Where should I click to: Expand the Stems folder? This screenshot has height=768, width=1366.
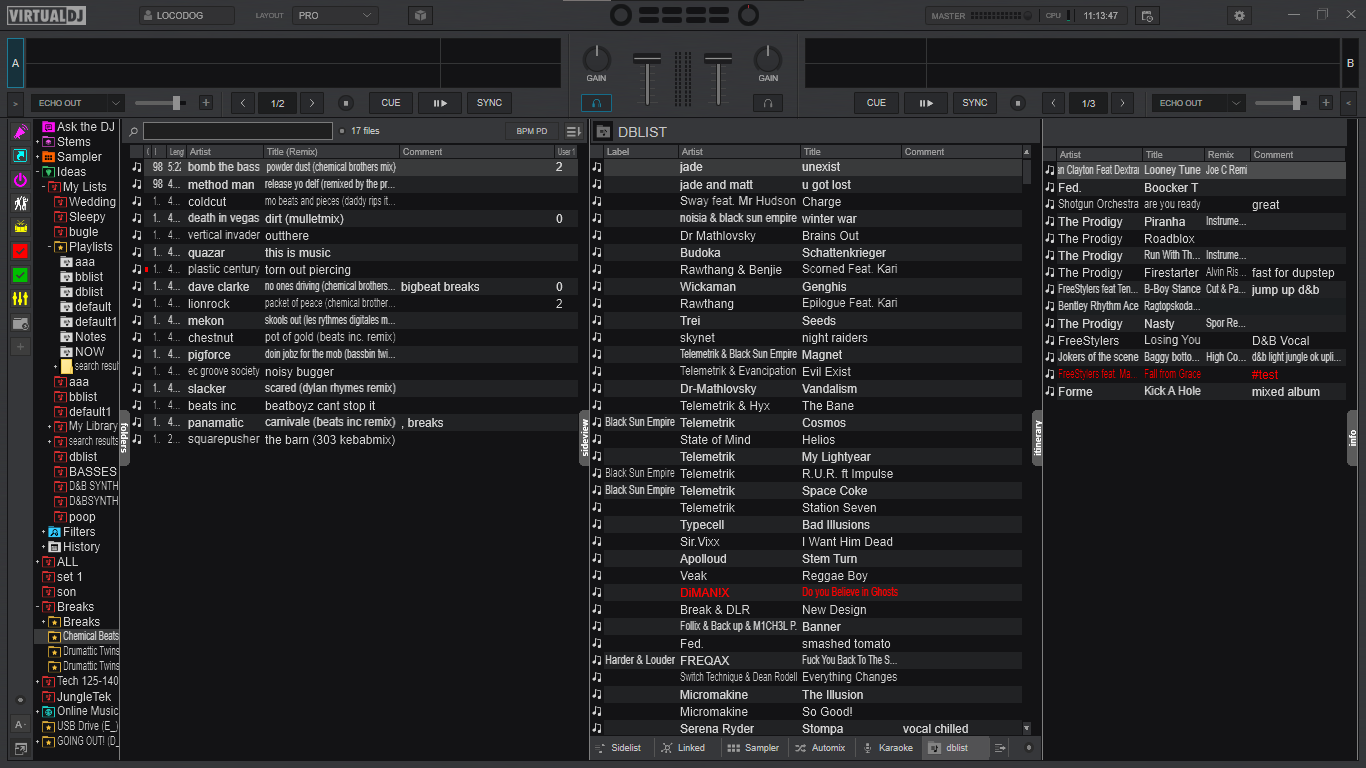tap(39, 142)
